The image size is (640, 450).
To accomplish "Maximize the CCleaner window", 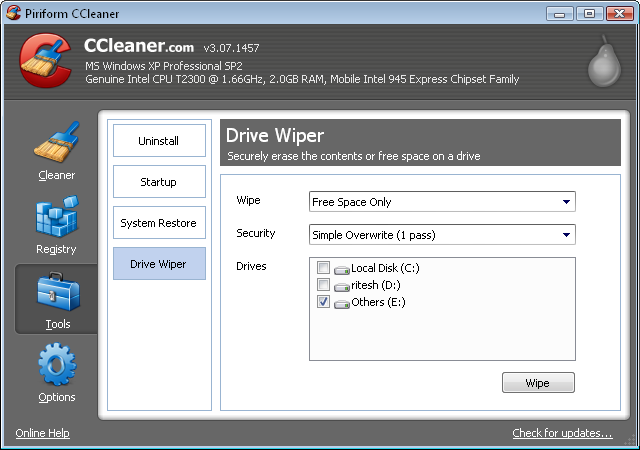I will pyautogui.click(x=589, y=13).
